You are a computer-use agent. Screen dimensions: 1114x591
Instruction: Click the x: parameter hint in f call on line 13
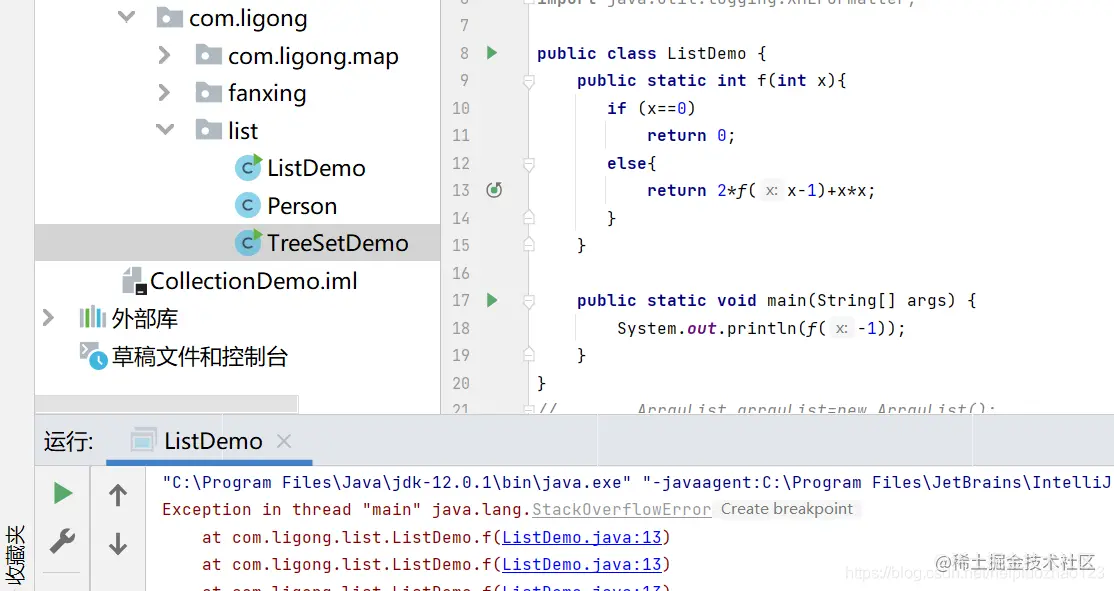click(x=772, y=190)
